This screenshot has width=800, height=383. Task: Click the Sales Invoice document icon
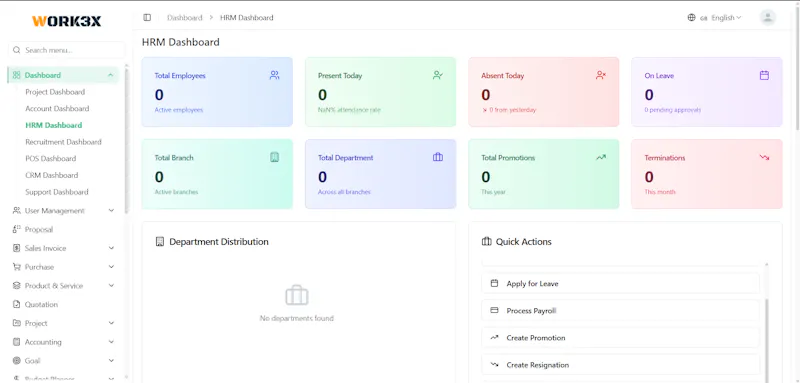pyautogui.click(x=17, y=248)
